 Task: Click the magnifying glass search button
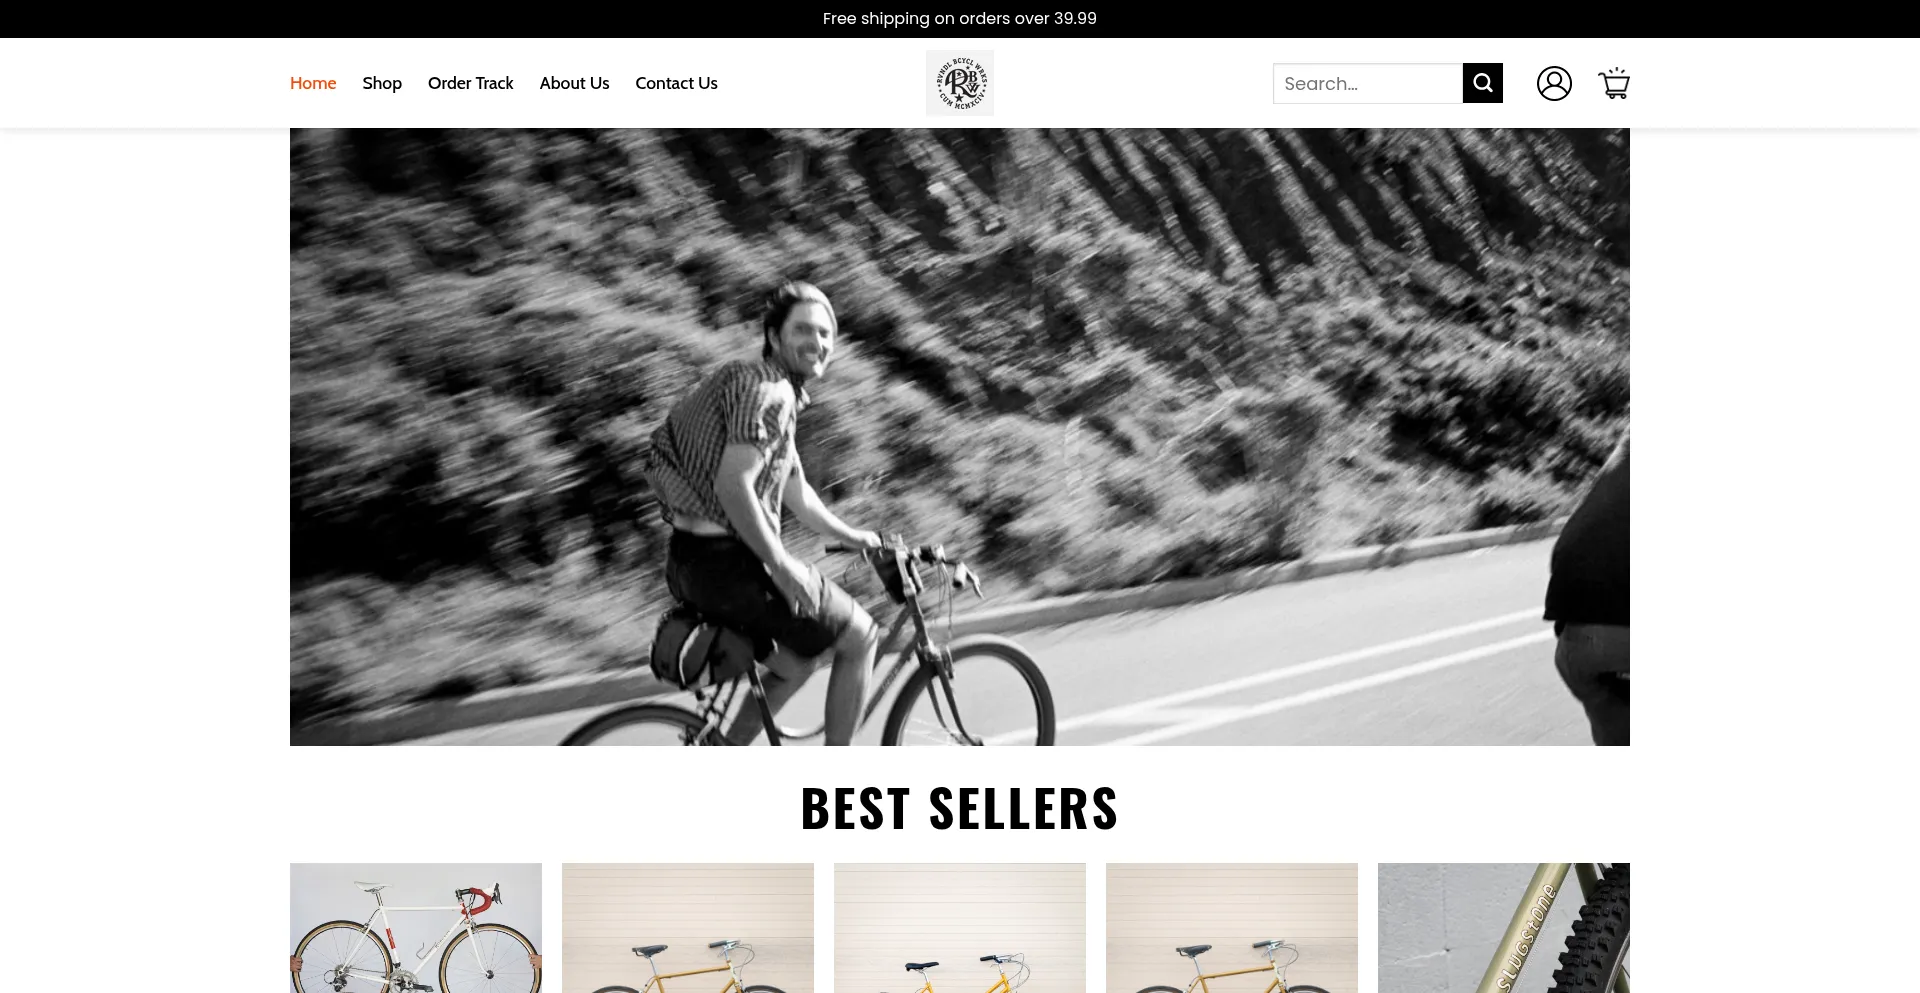pyautogui.click(x=1482, y=83)
